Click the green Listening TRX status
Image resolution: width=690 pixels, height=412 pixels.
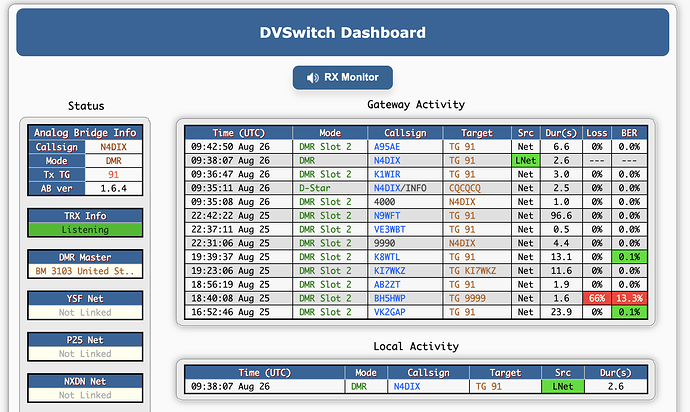click(85, 229)
